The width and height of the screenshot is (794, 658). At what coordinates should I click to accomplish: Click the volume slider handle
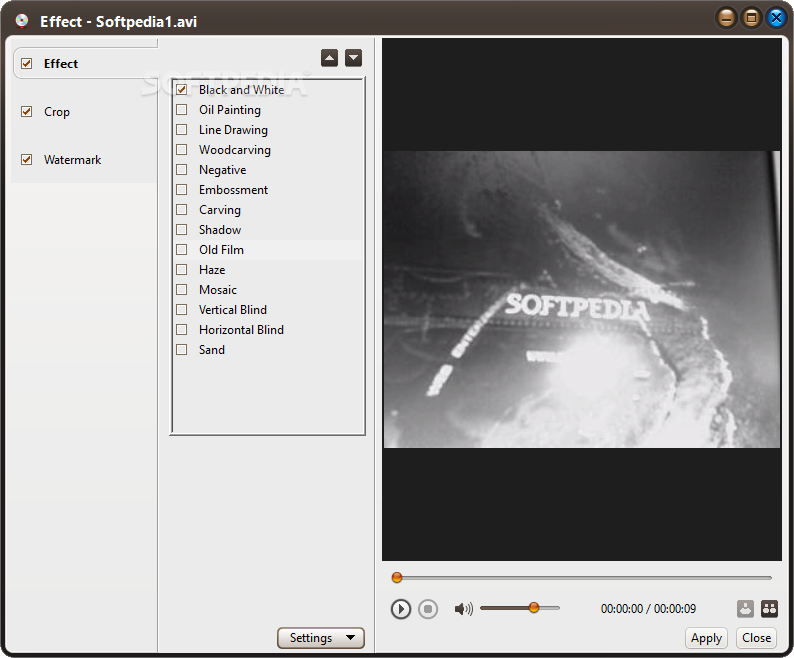pyautogui.click(x=534, y=608)
